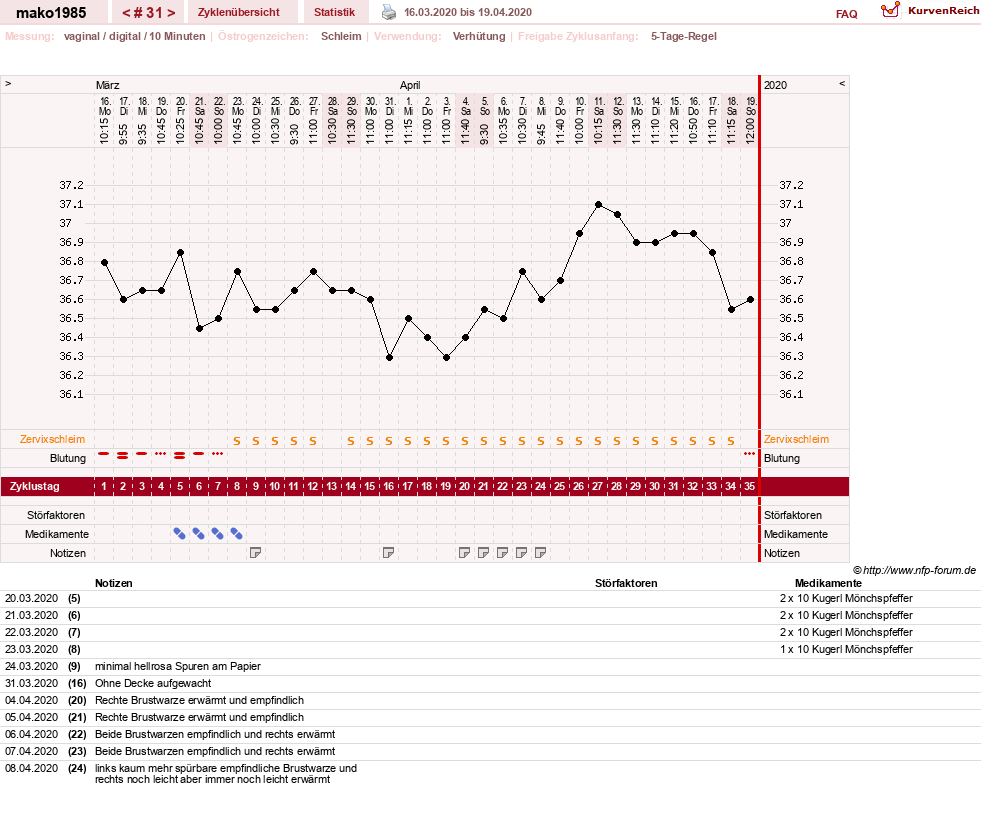
Task: Click the left Zervixschleim row label
Action: pyautogui.click(x=53, y=439)
